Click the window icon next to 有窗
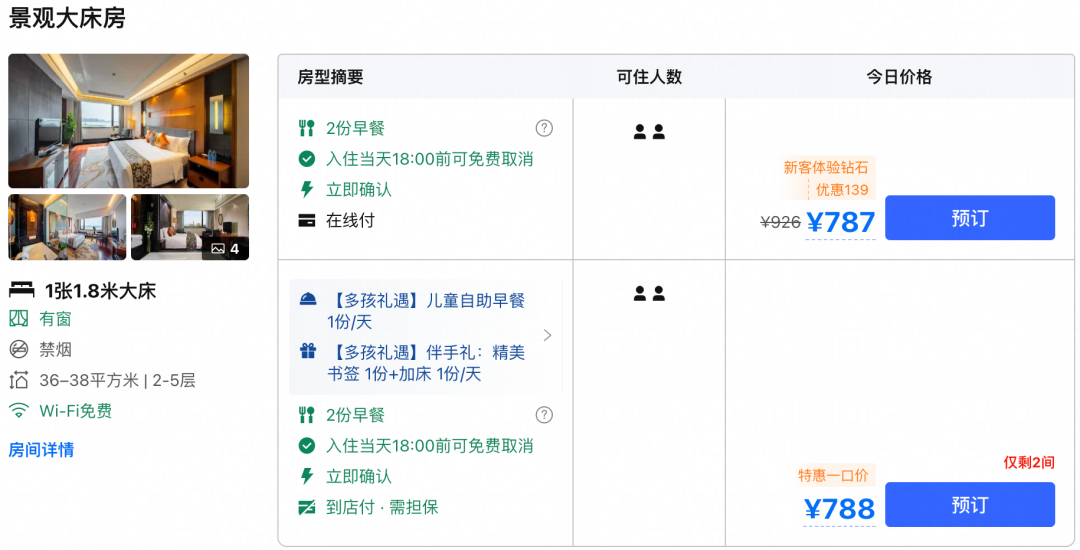The width and height of the screenshot is (1080, 550). [19, 319]
